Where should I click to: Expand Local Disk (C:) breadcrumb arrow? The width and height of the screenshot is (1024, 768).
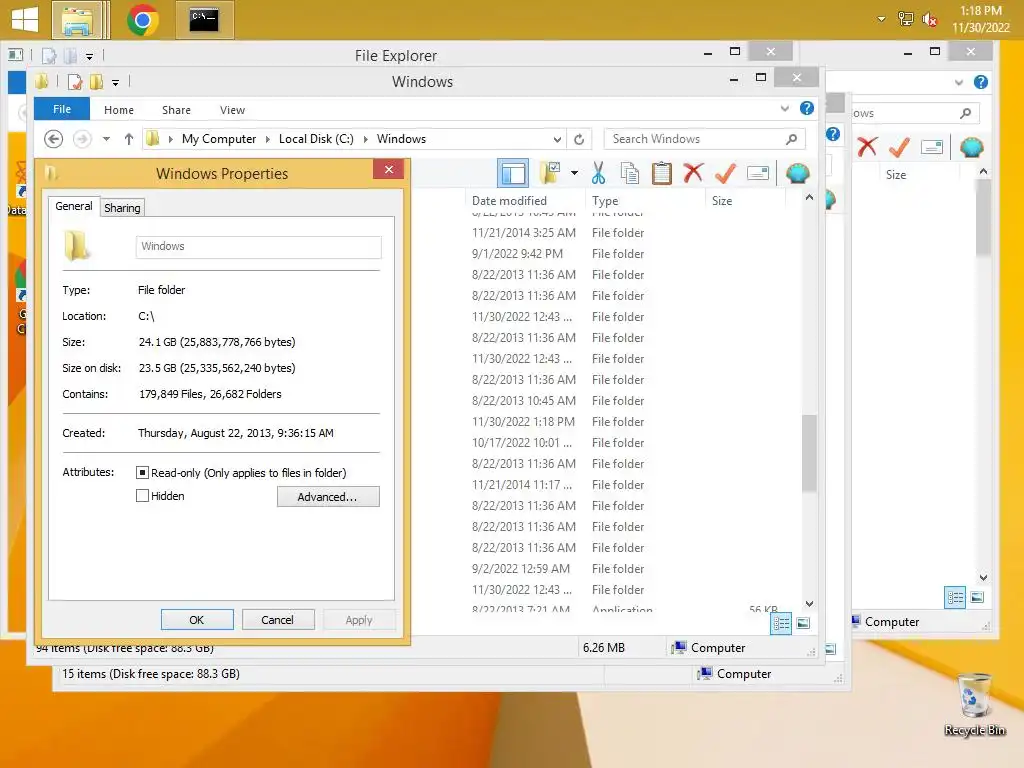[x=365, y=139]
